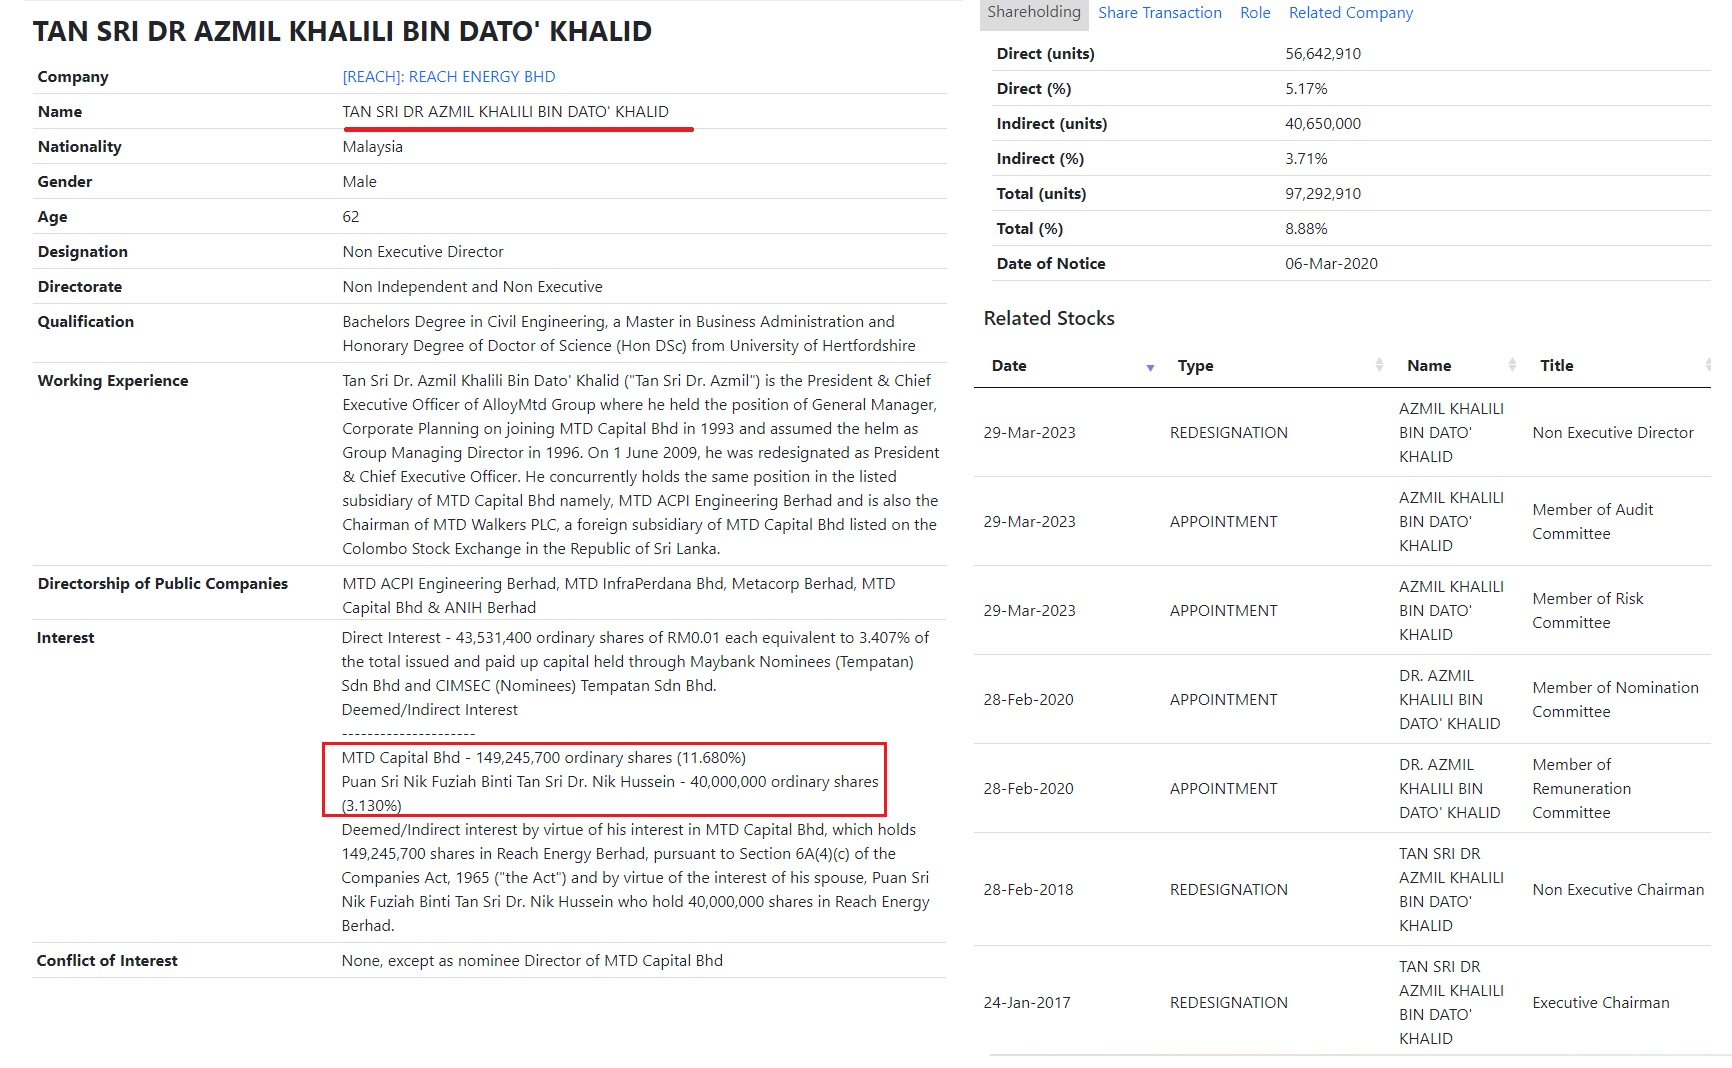Click the Date of Notice value 06-Mar-2020
Viewport: 1732px width, 1068px height.
(1331, 263)
